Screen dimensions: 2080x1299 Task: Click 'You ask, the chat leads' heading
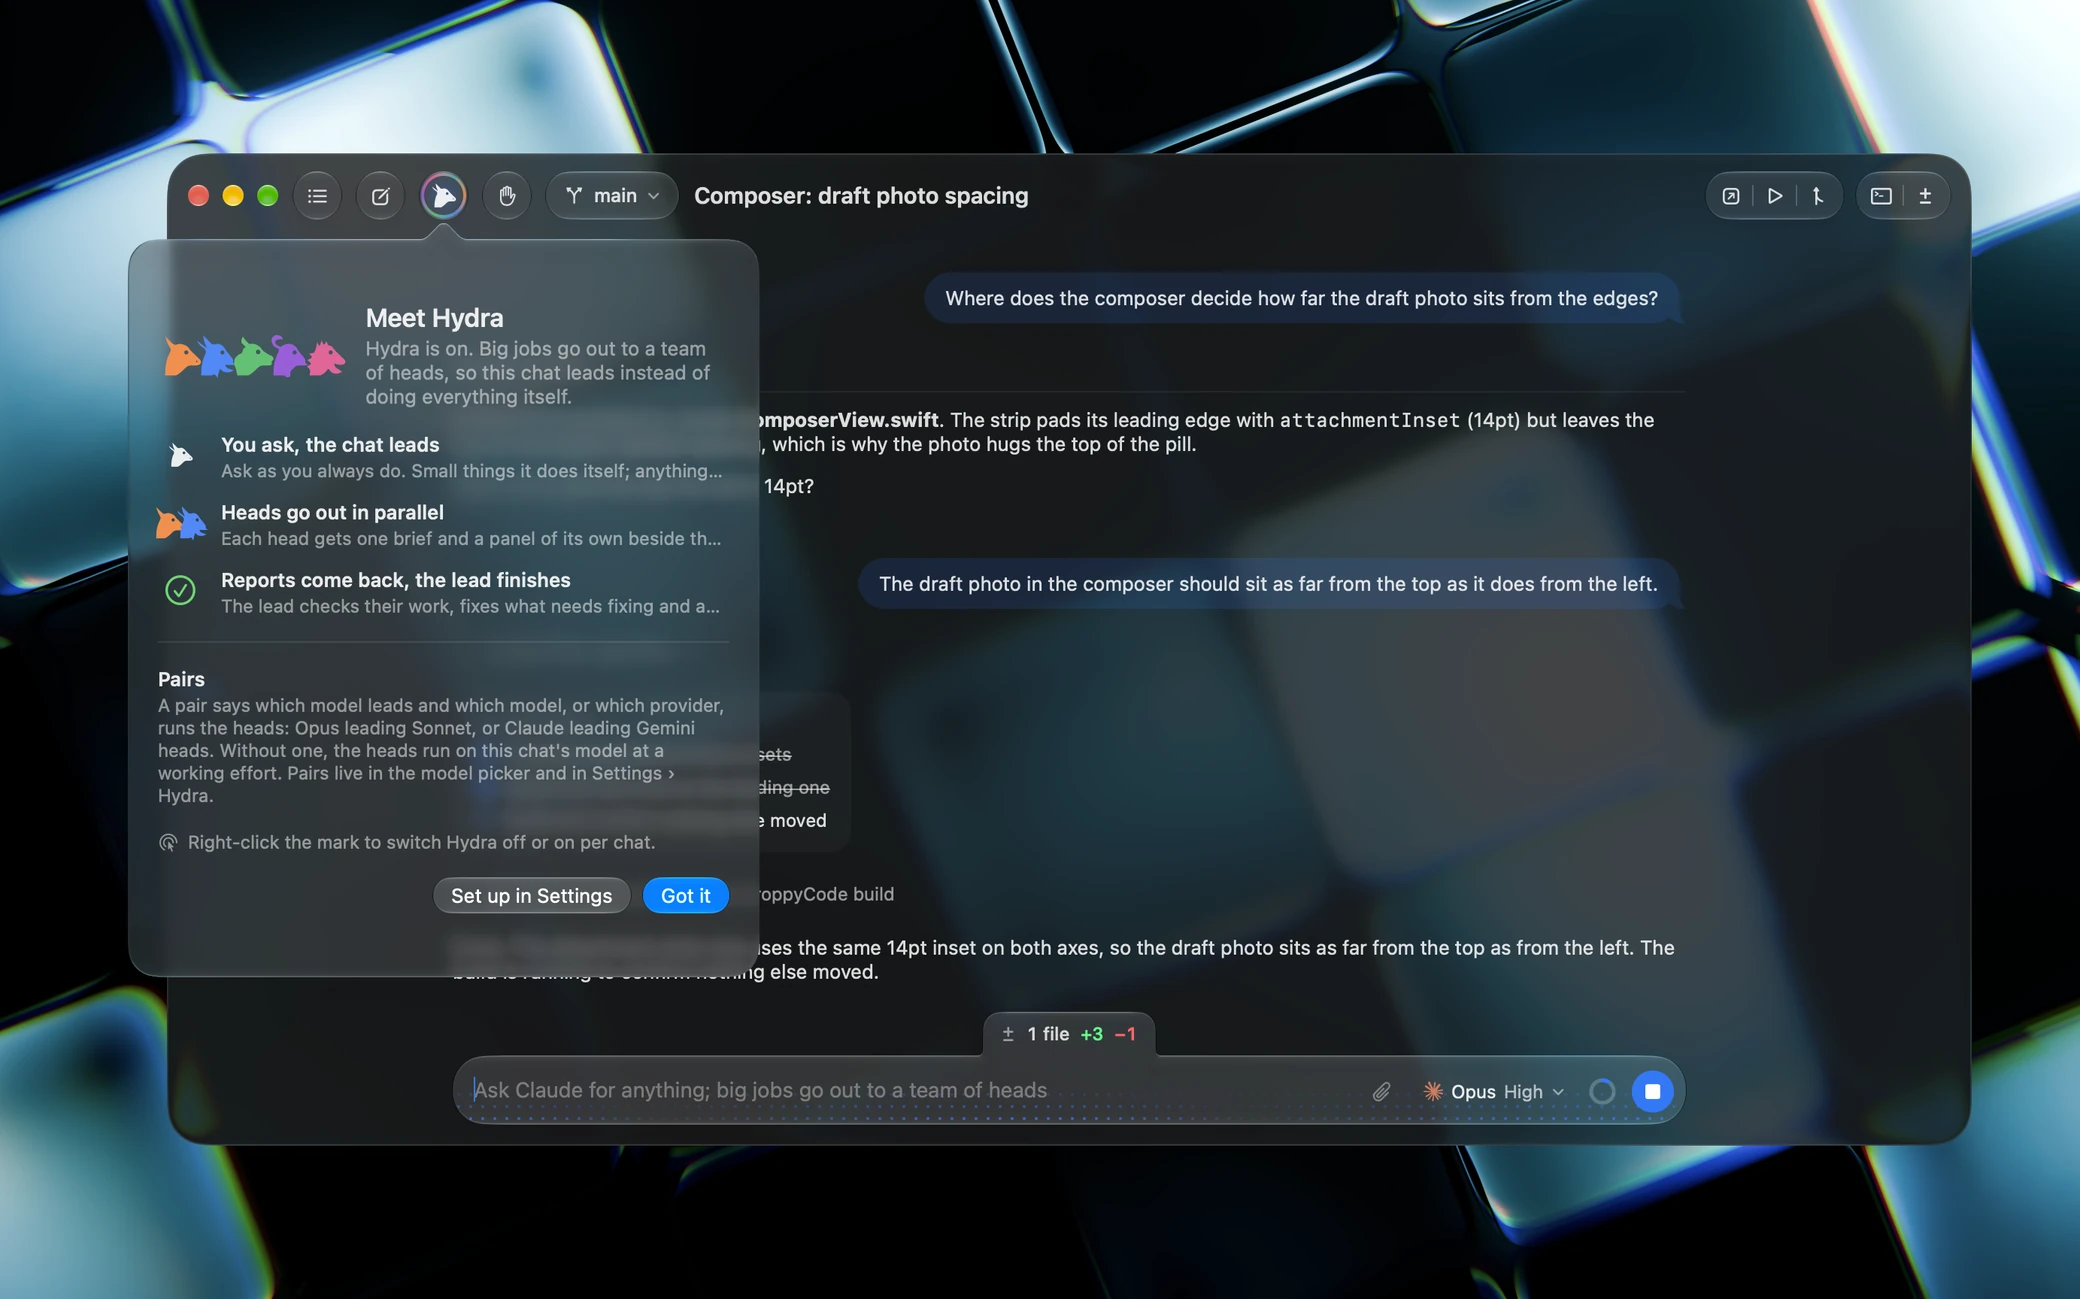(330, 444)
